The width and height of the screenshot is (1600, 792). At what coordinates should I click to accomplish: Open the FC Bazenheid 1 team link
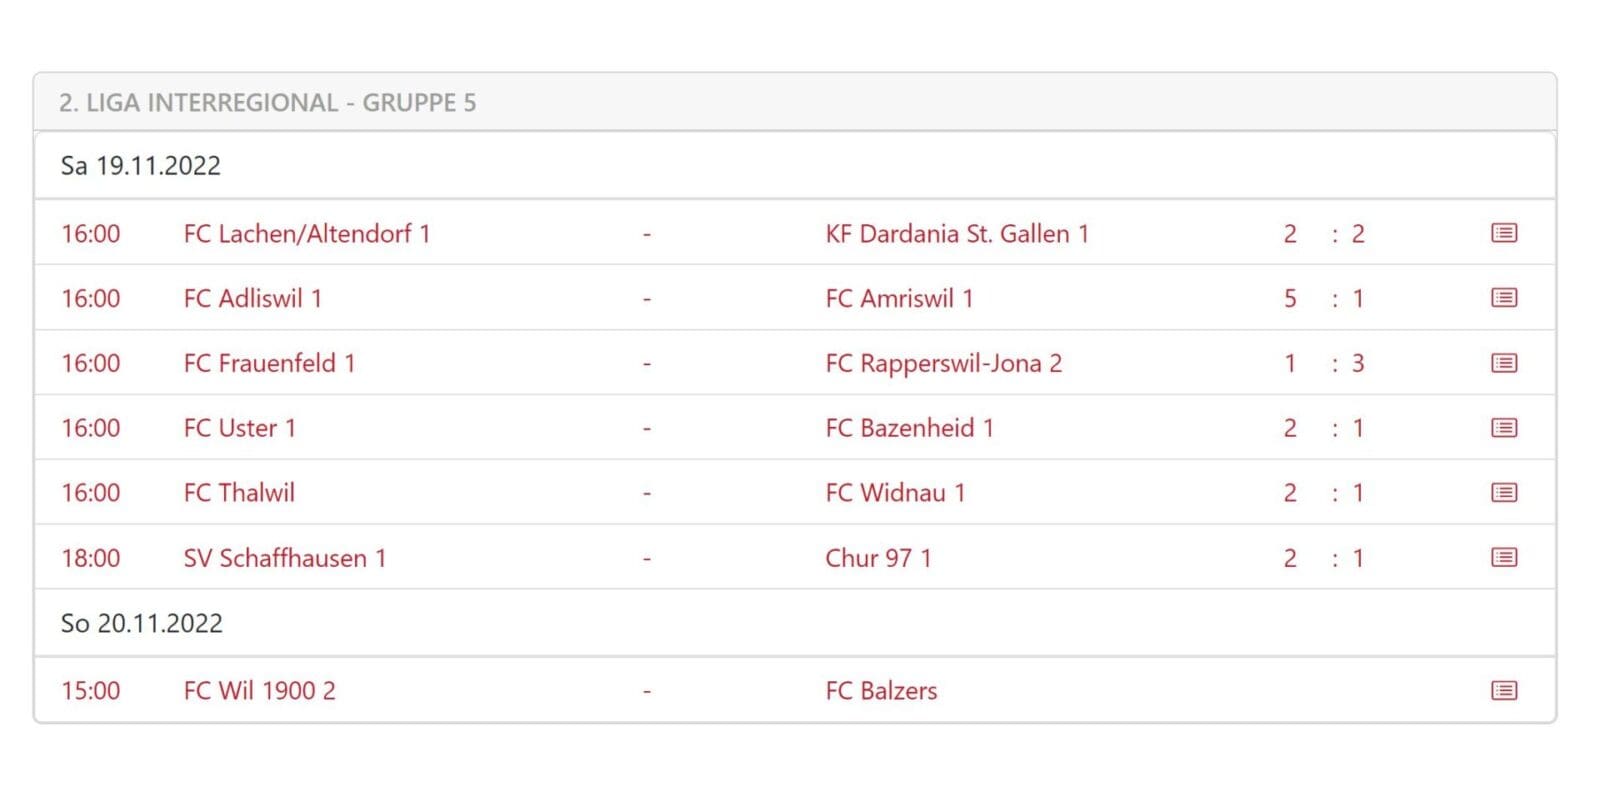909,429
